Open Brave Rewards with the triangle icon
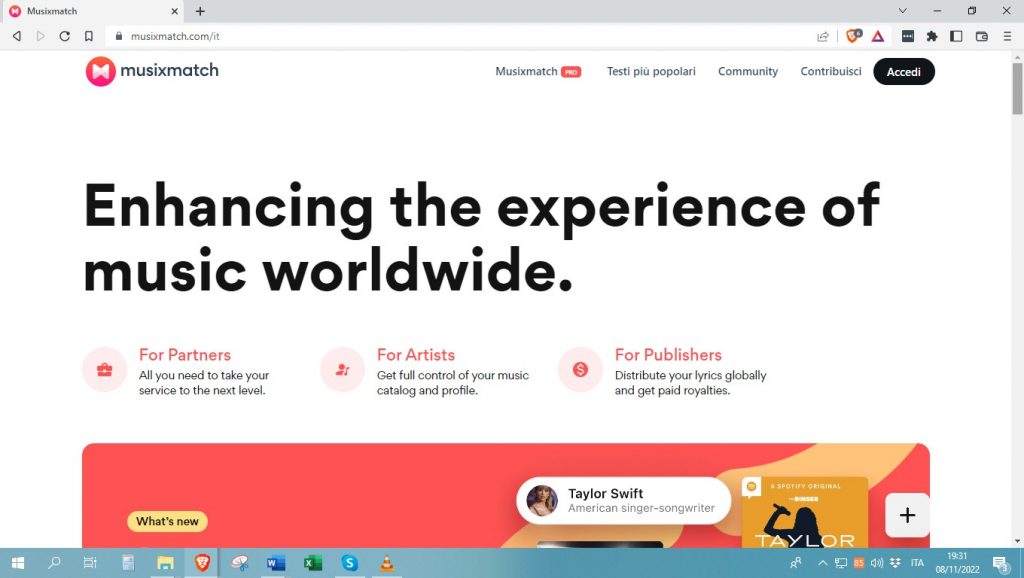 877,35
